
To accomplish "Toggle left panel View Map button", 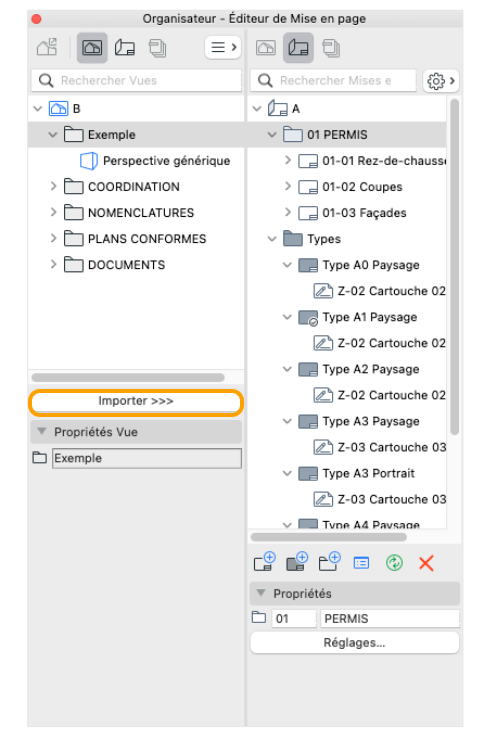I will pyautogui.click(x=92, y=47).
